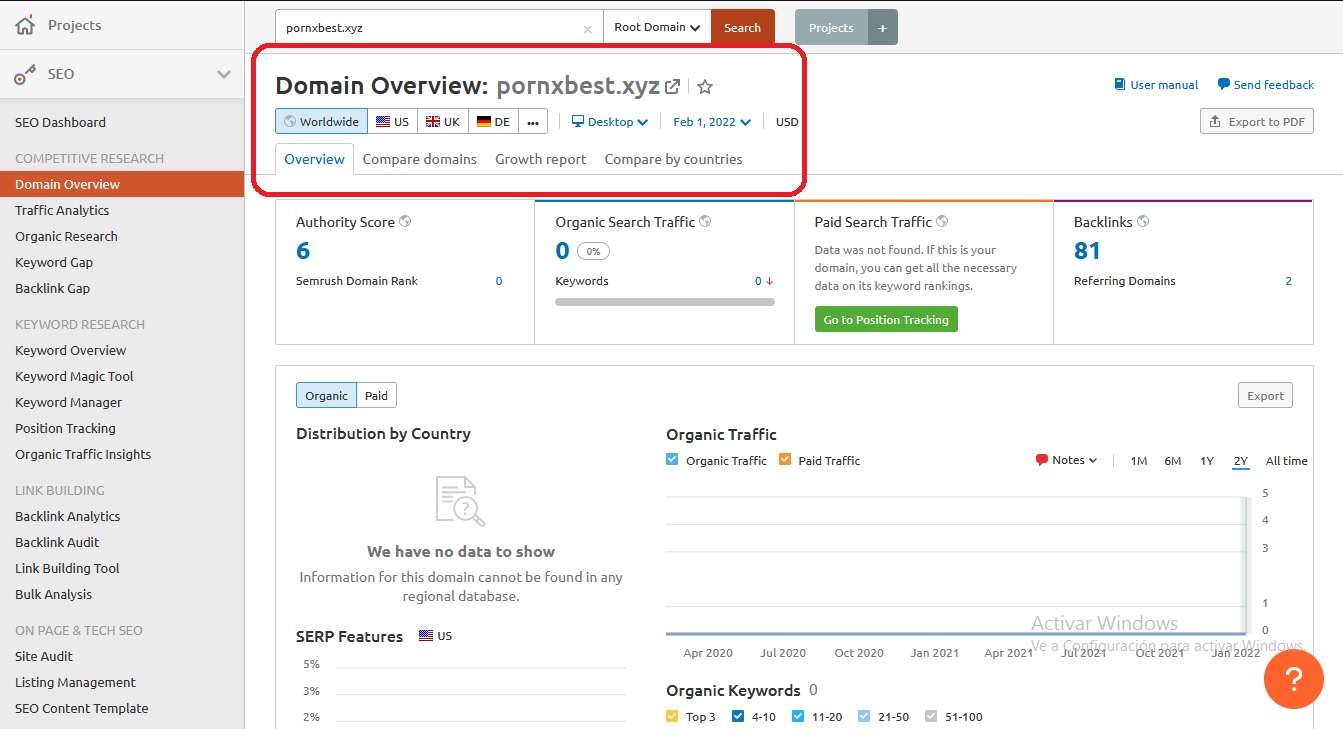Click the SEO key icon in the sidebar
Screen dimensions: 1343x729
[25, 75]
